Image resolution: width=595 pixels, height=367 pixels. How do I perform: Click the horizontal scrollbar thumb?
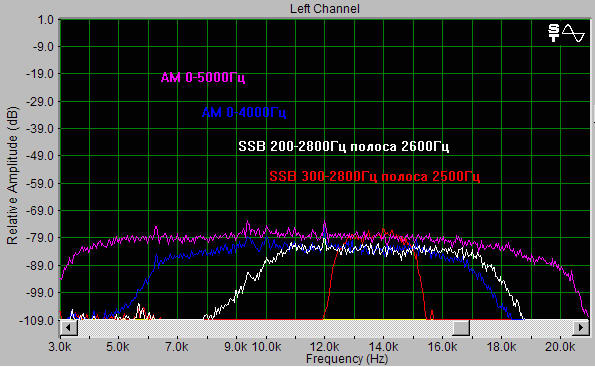click(x=461, y=328)
